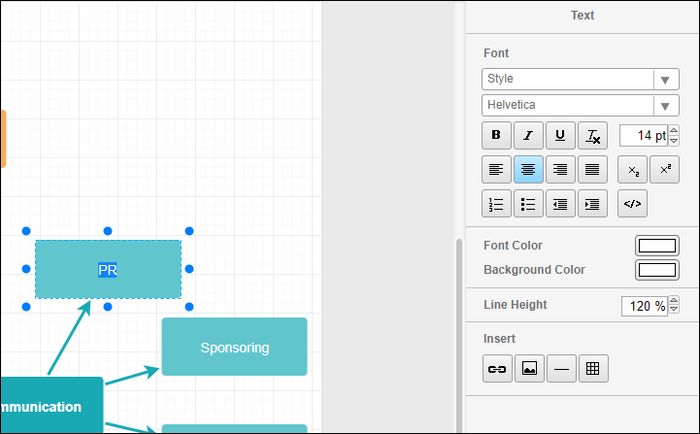Apply subscript formatting
Image resolution: width=700 pixels, height=434 pixels.
(632, 169)
